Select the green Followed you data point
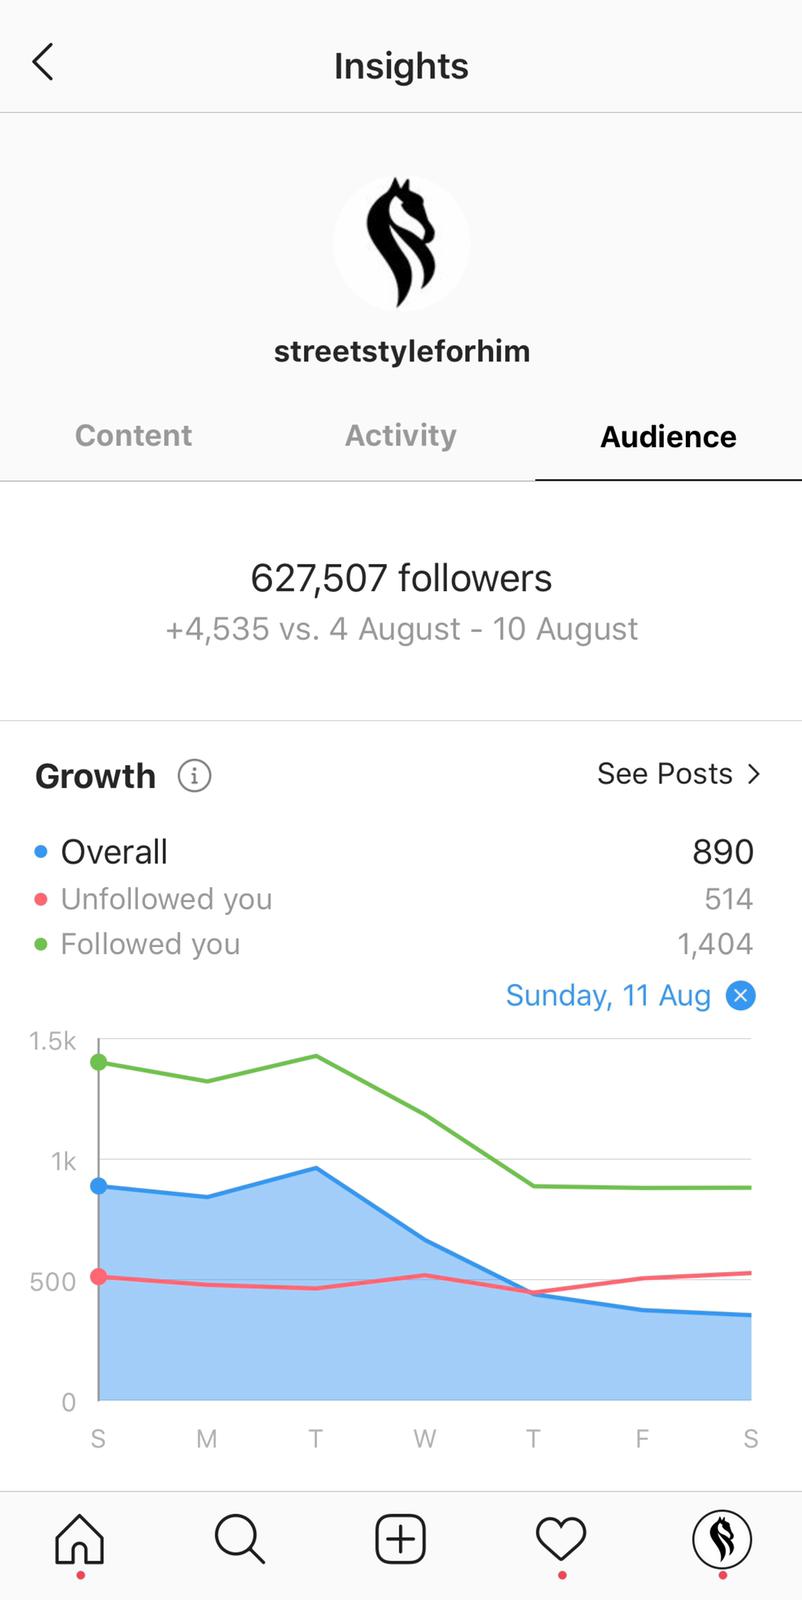This screenshot has height=1600, width=802. pyautogui.click(x=98, y=1062)
